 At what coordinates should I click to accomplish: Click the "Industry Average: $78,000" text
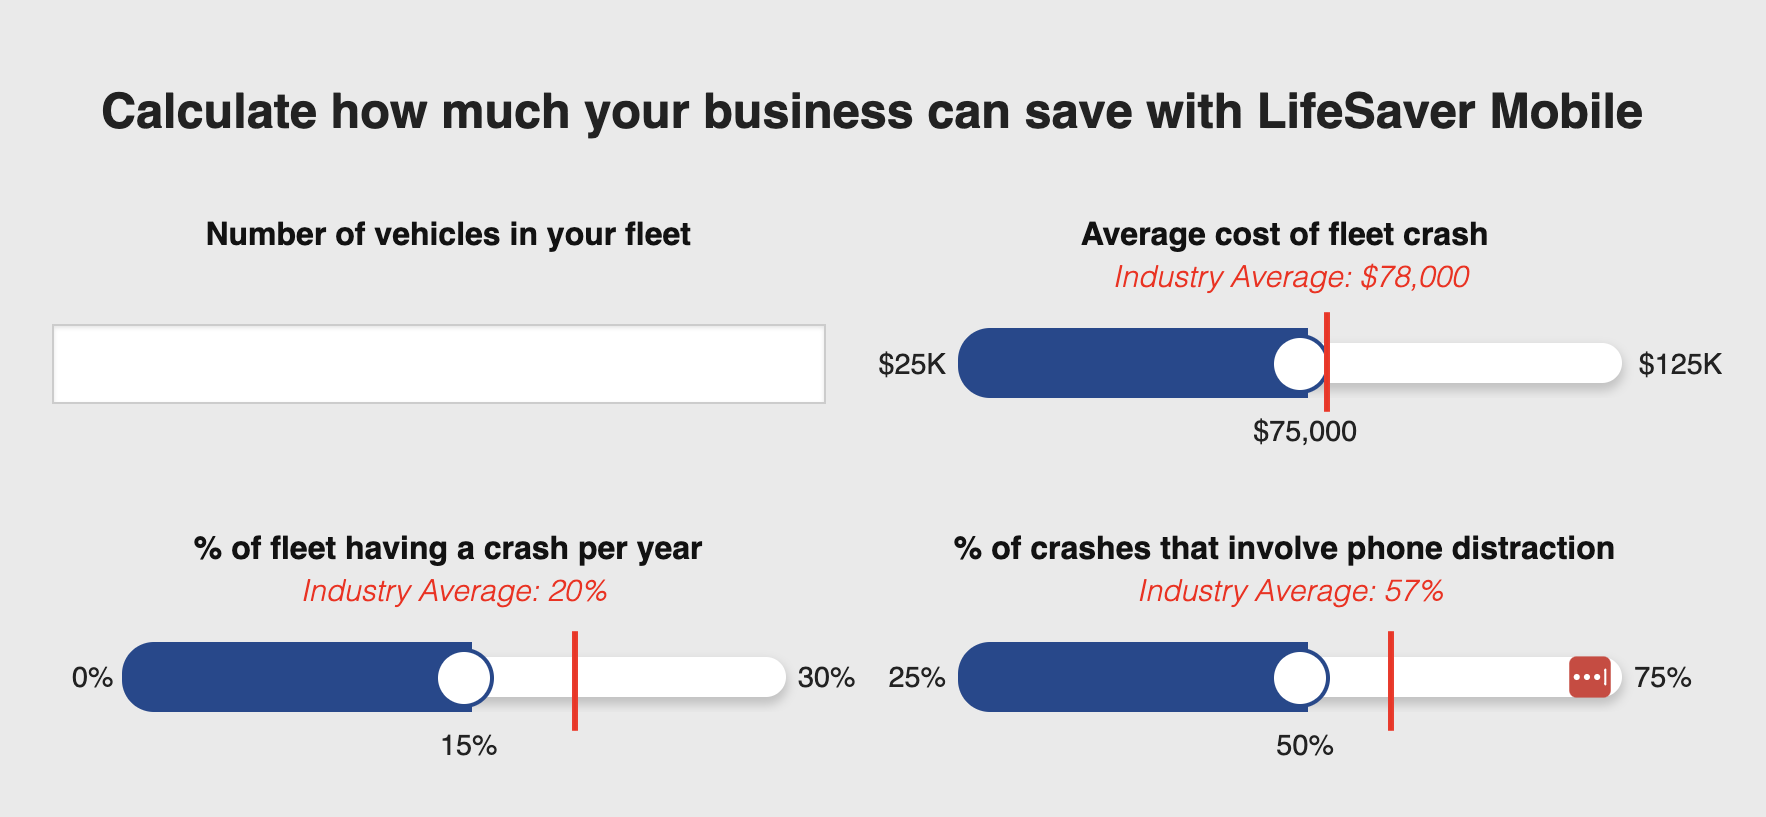[x=1291, y=277]
